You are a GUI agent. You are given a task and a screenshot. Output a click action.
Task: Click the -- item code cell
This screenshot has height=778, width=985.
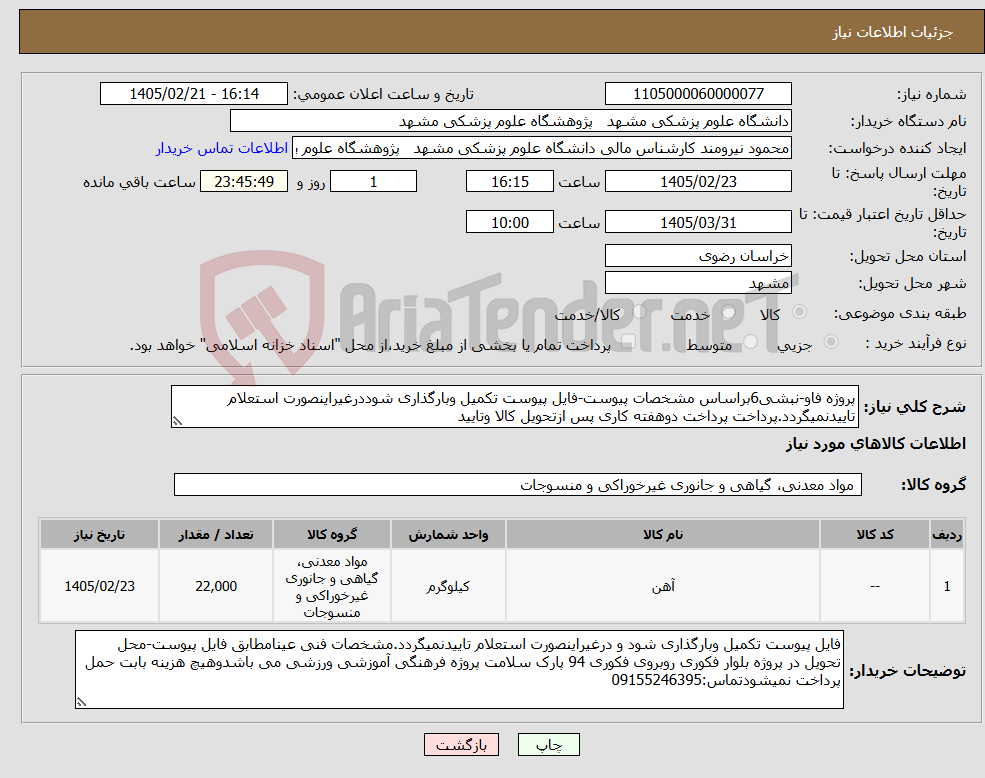click(874, 586)
